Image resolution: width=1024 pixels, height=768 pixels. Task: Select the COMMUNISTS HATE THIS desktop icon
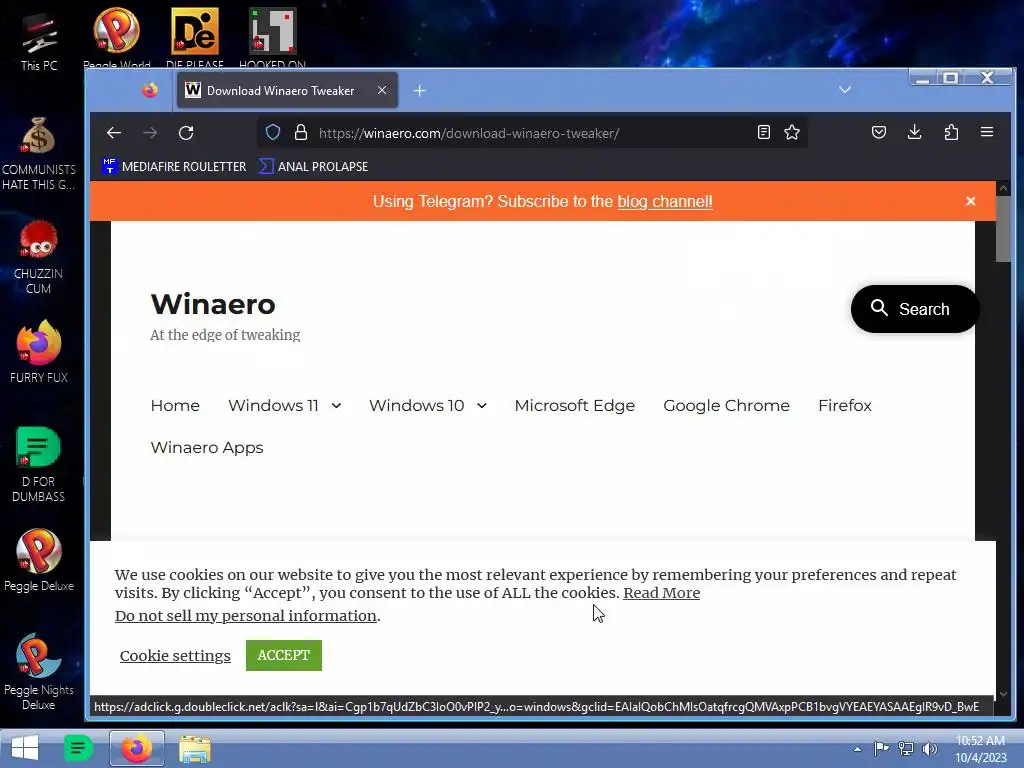click(x=39, y=154)
